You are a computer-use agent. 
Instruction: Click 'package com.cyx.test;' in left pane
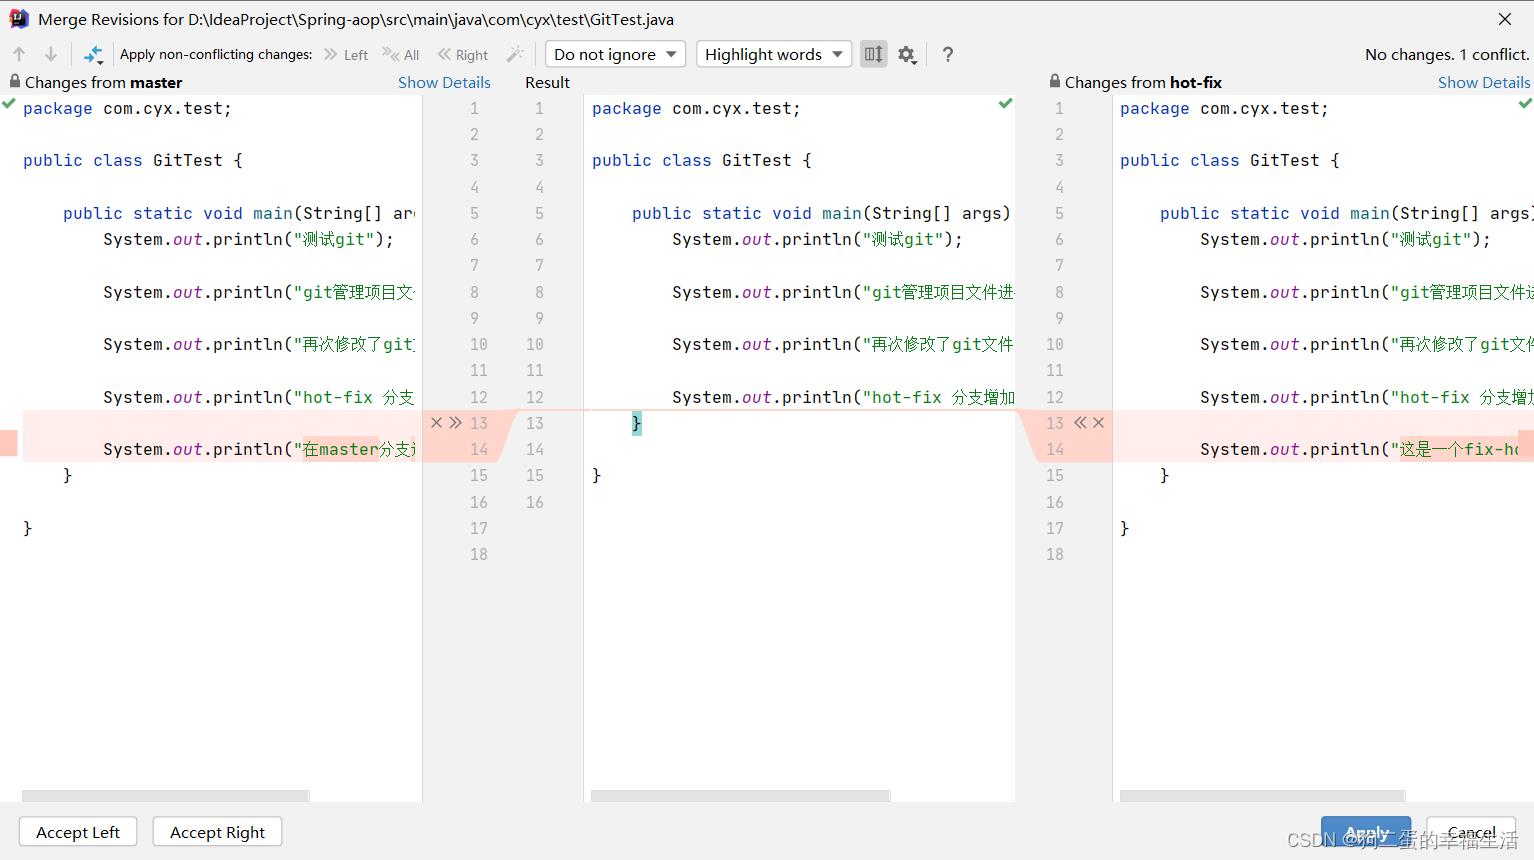pos(127,108)
